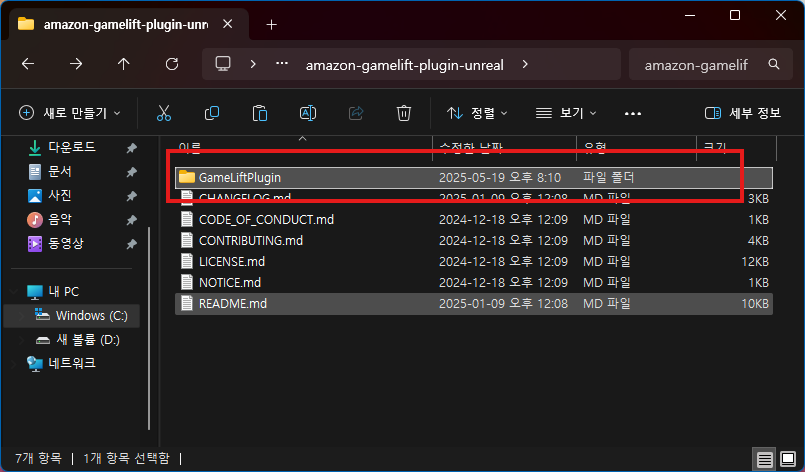Open the See more ellipsis menu in toolbar
The image size is (805, 472).
(632, 114)
